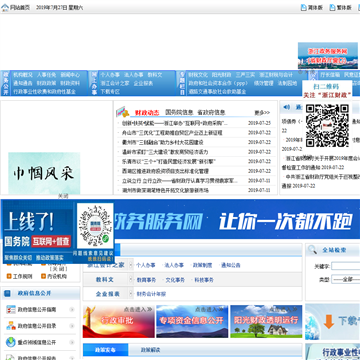Click the 更多>> link for news
This screenshot has width=360, height=360.
262,113
